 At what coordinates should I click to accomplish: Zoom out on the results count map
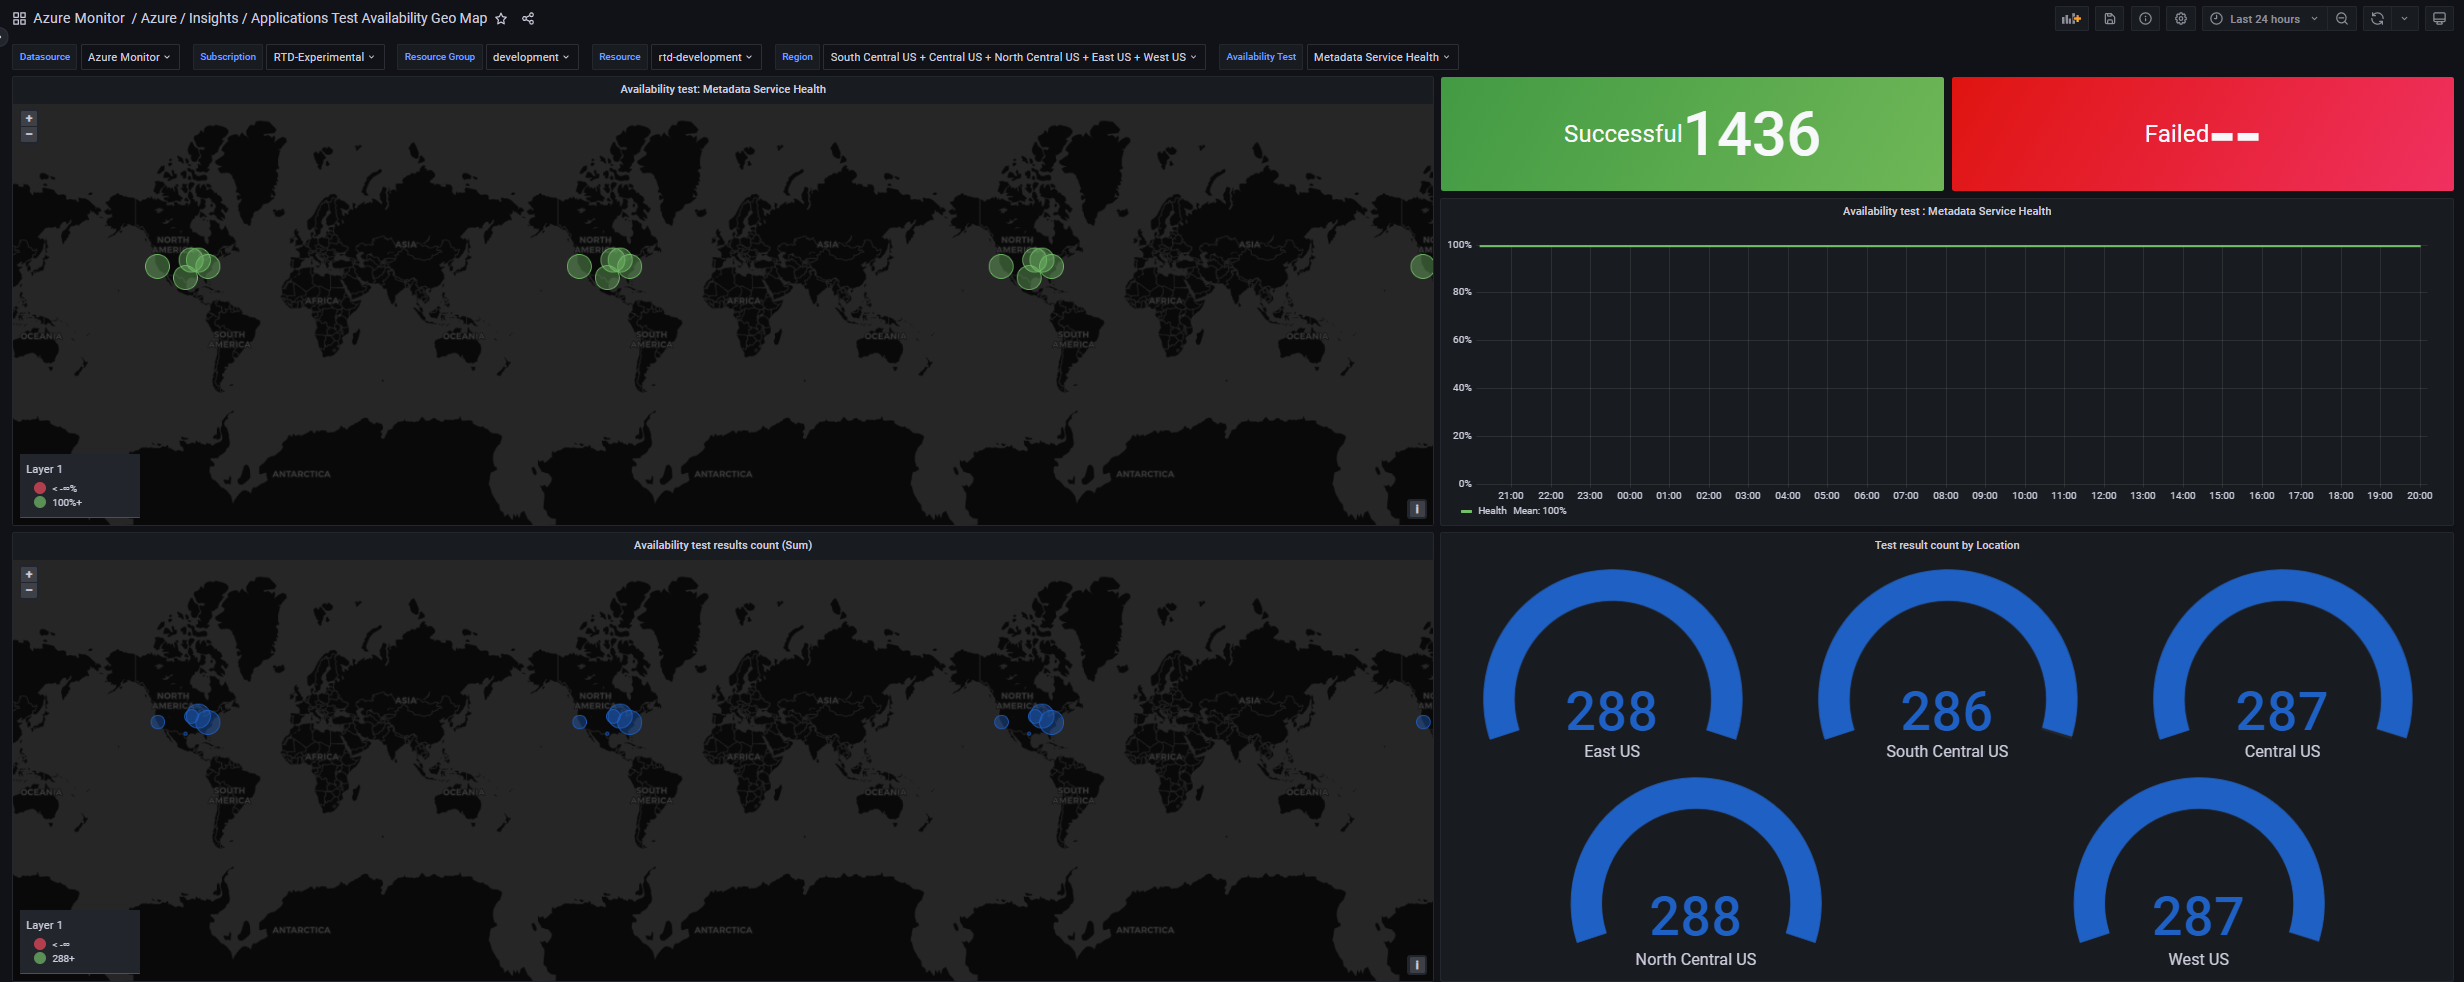click(x=29, y=590)
